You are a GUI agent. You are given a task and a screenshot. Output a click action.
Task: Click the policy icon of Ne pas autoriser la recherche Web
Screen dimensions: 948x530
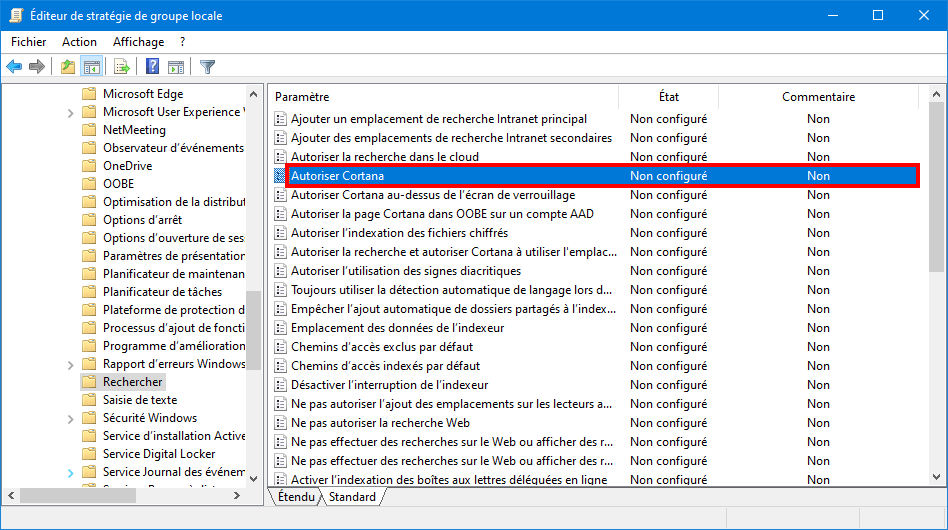tap(280, 423)
